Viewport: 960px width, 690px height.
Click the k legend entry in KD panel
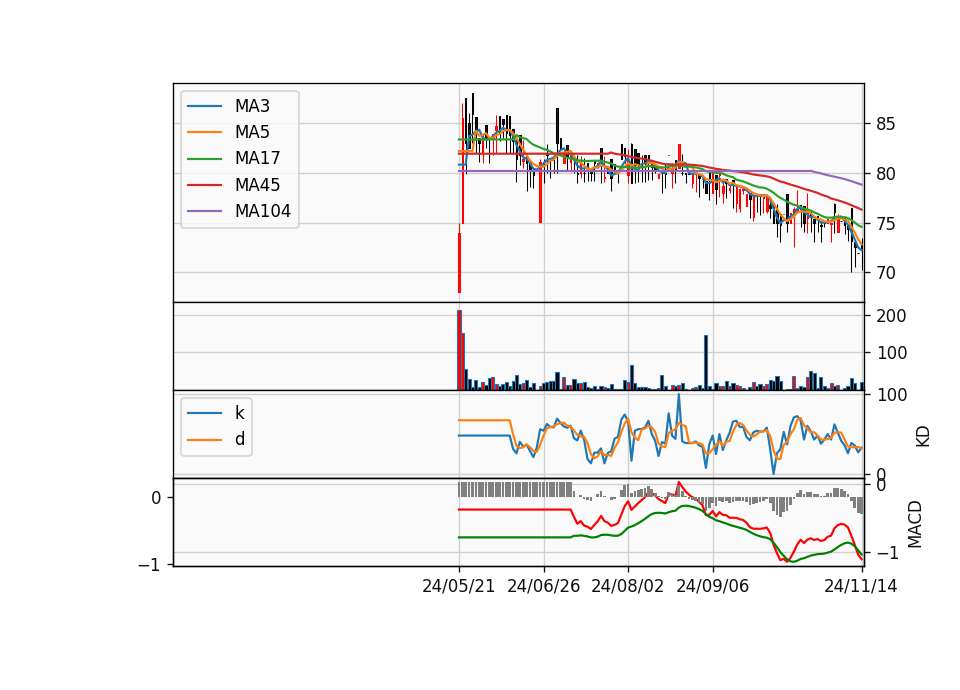pos(216,413)
